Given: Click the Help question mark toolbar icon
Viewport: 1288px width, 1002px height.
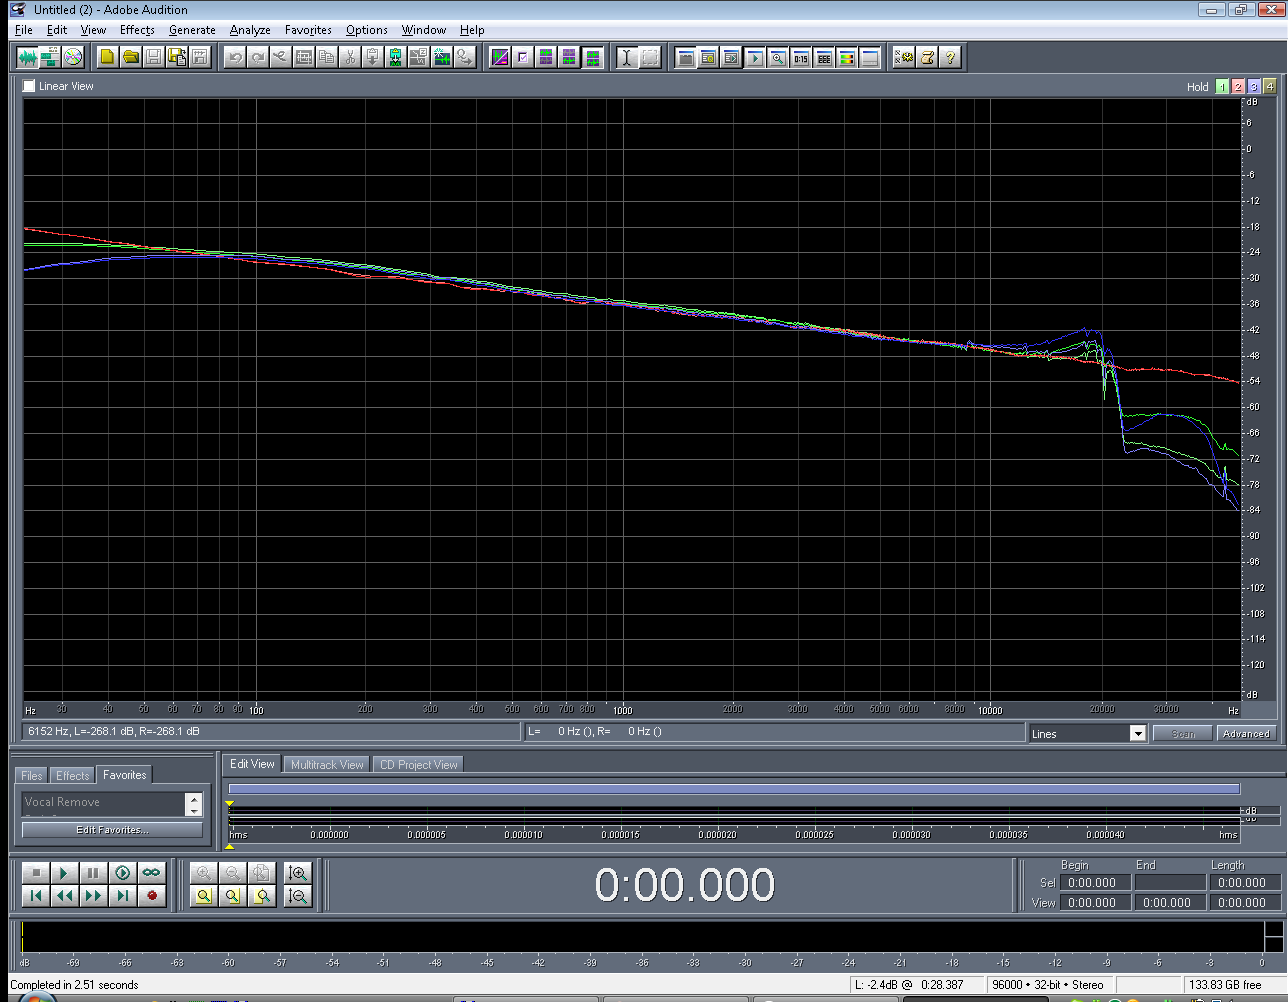Looking at the screenshot, I should click(950, 57).
